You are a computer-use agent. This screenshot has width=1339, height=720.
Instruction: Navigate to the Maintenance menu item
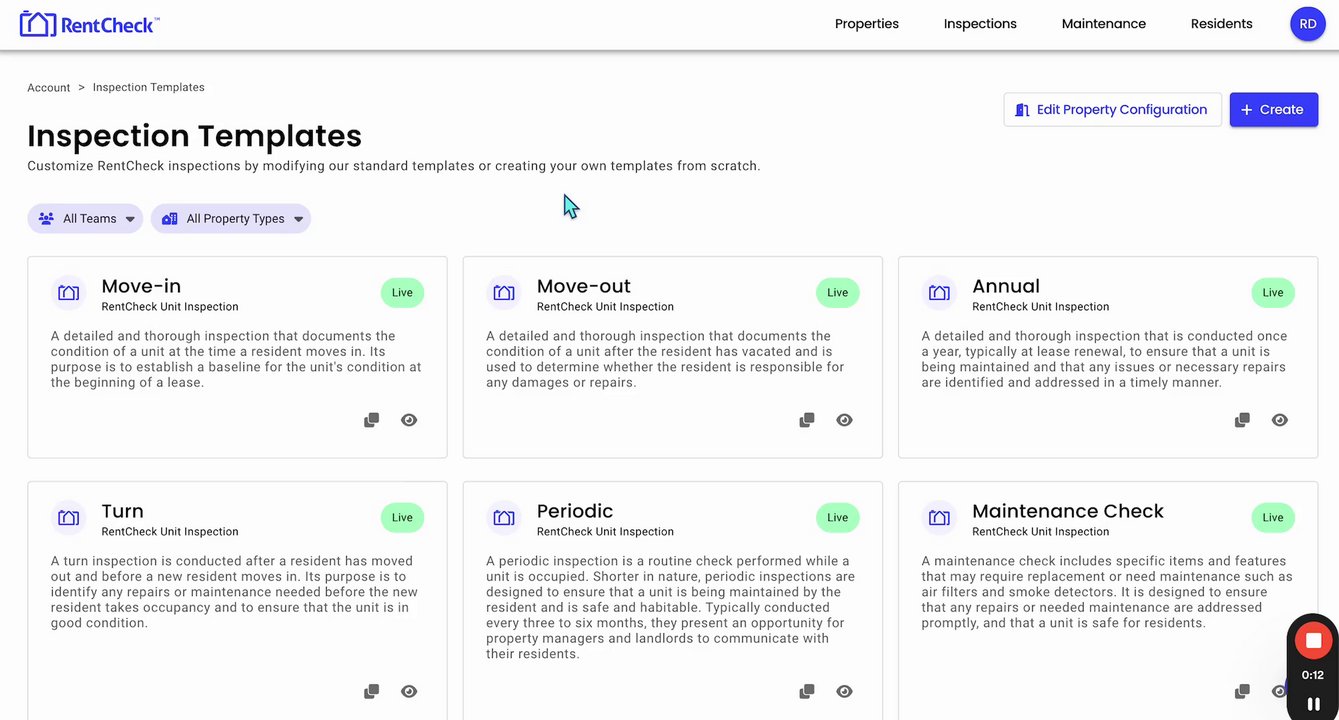pos(1104,24)
